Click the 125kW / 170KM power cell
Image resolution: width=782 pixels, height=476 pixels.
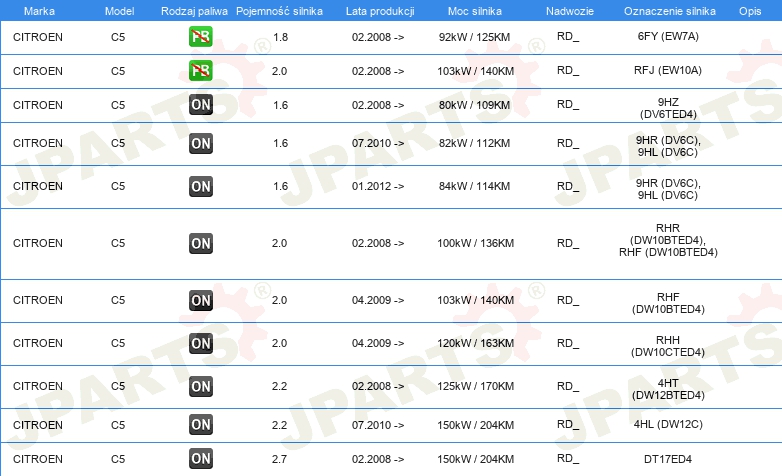(x=476, y=386)
